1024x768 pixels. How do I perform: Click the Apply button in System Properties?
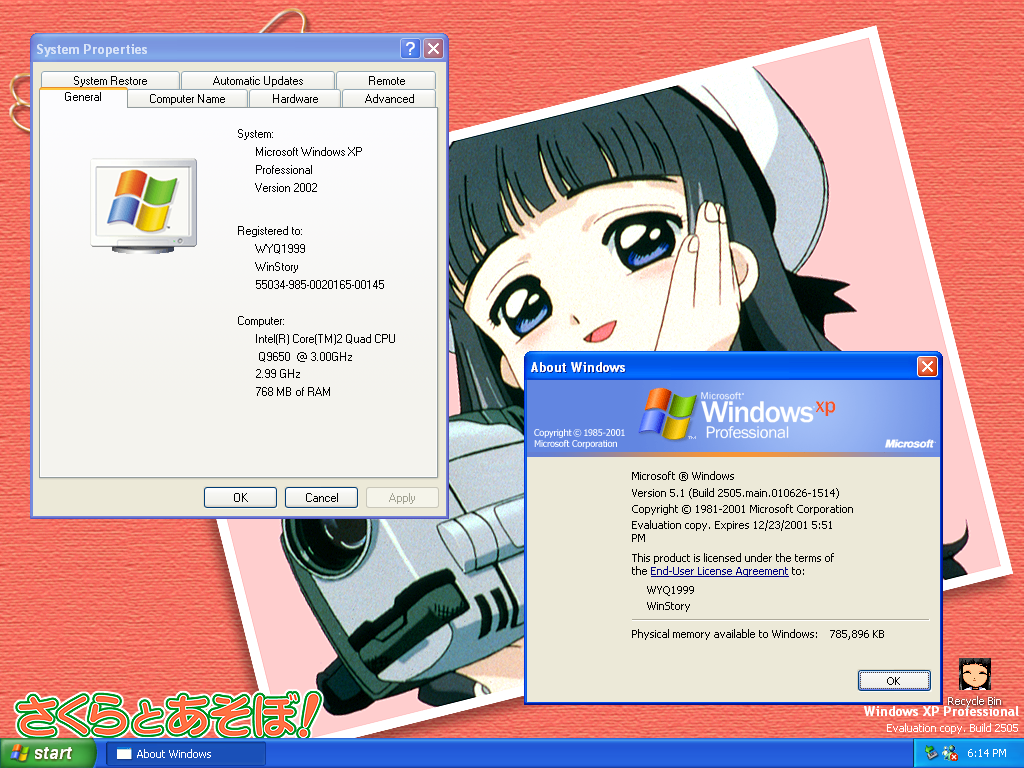(402, 498)
